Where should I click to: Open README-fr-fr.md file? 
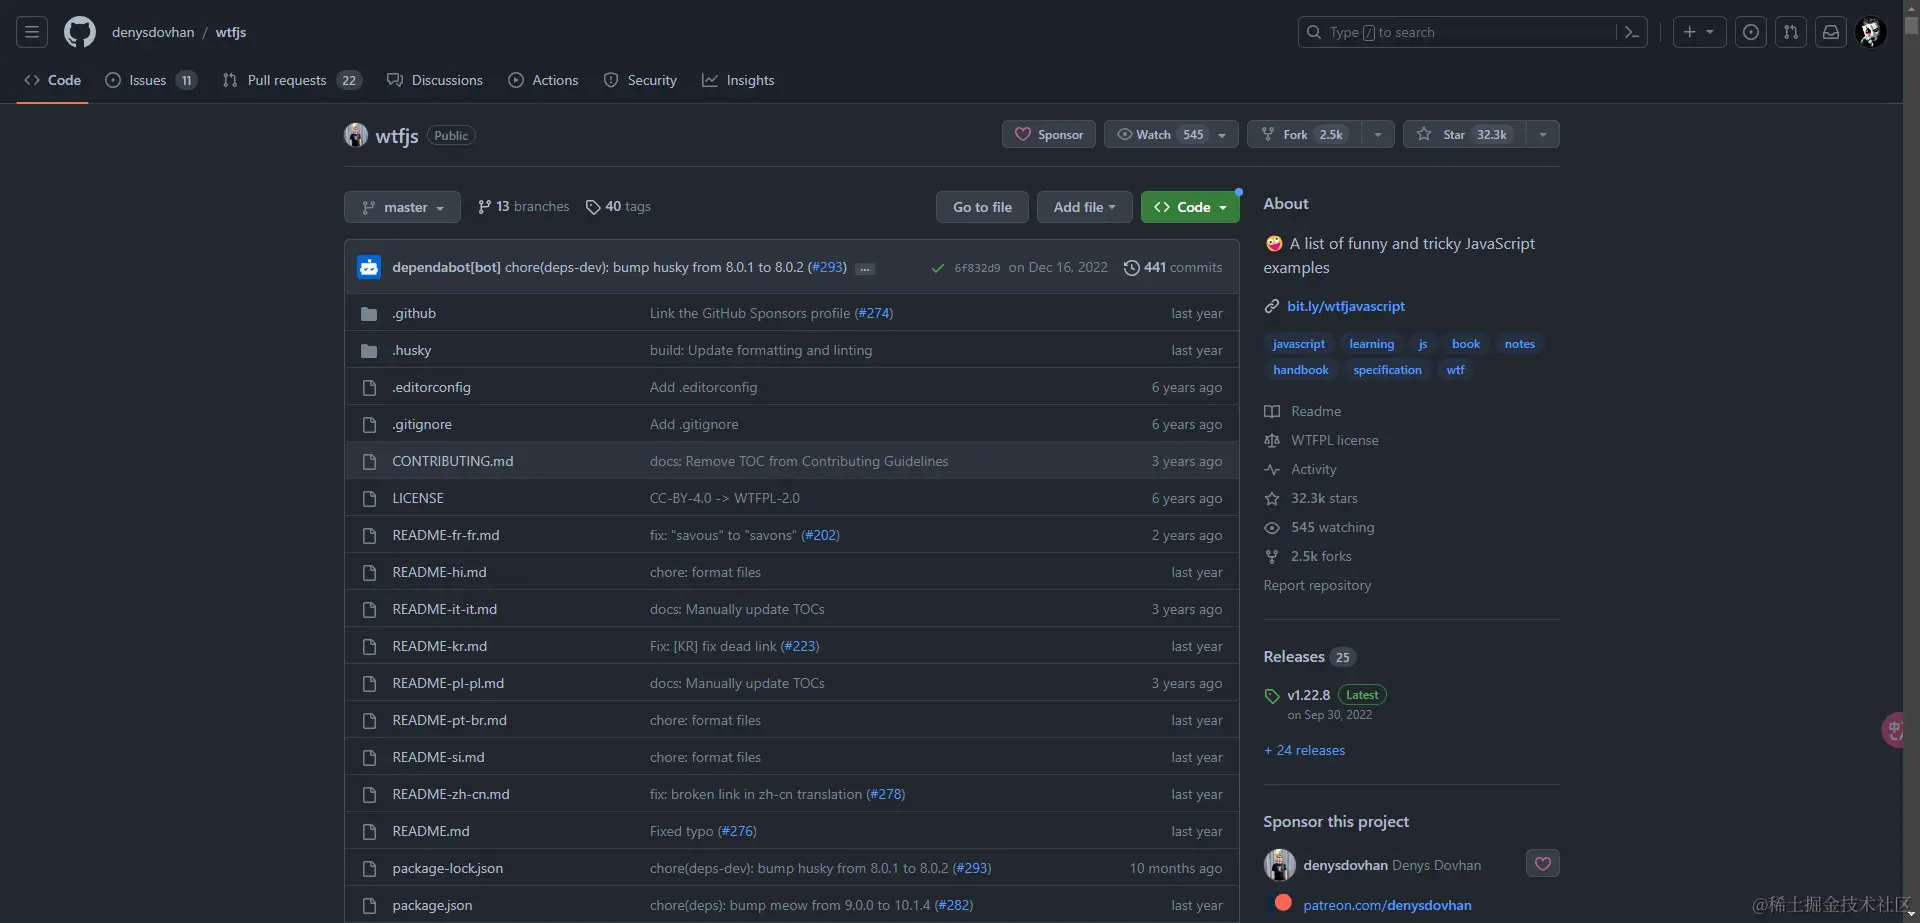click(446, 535)
